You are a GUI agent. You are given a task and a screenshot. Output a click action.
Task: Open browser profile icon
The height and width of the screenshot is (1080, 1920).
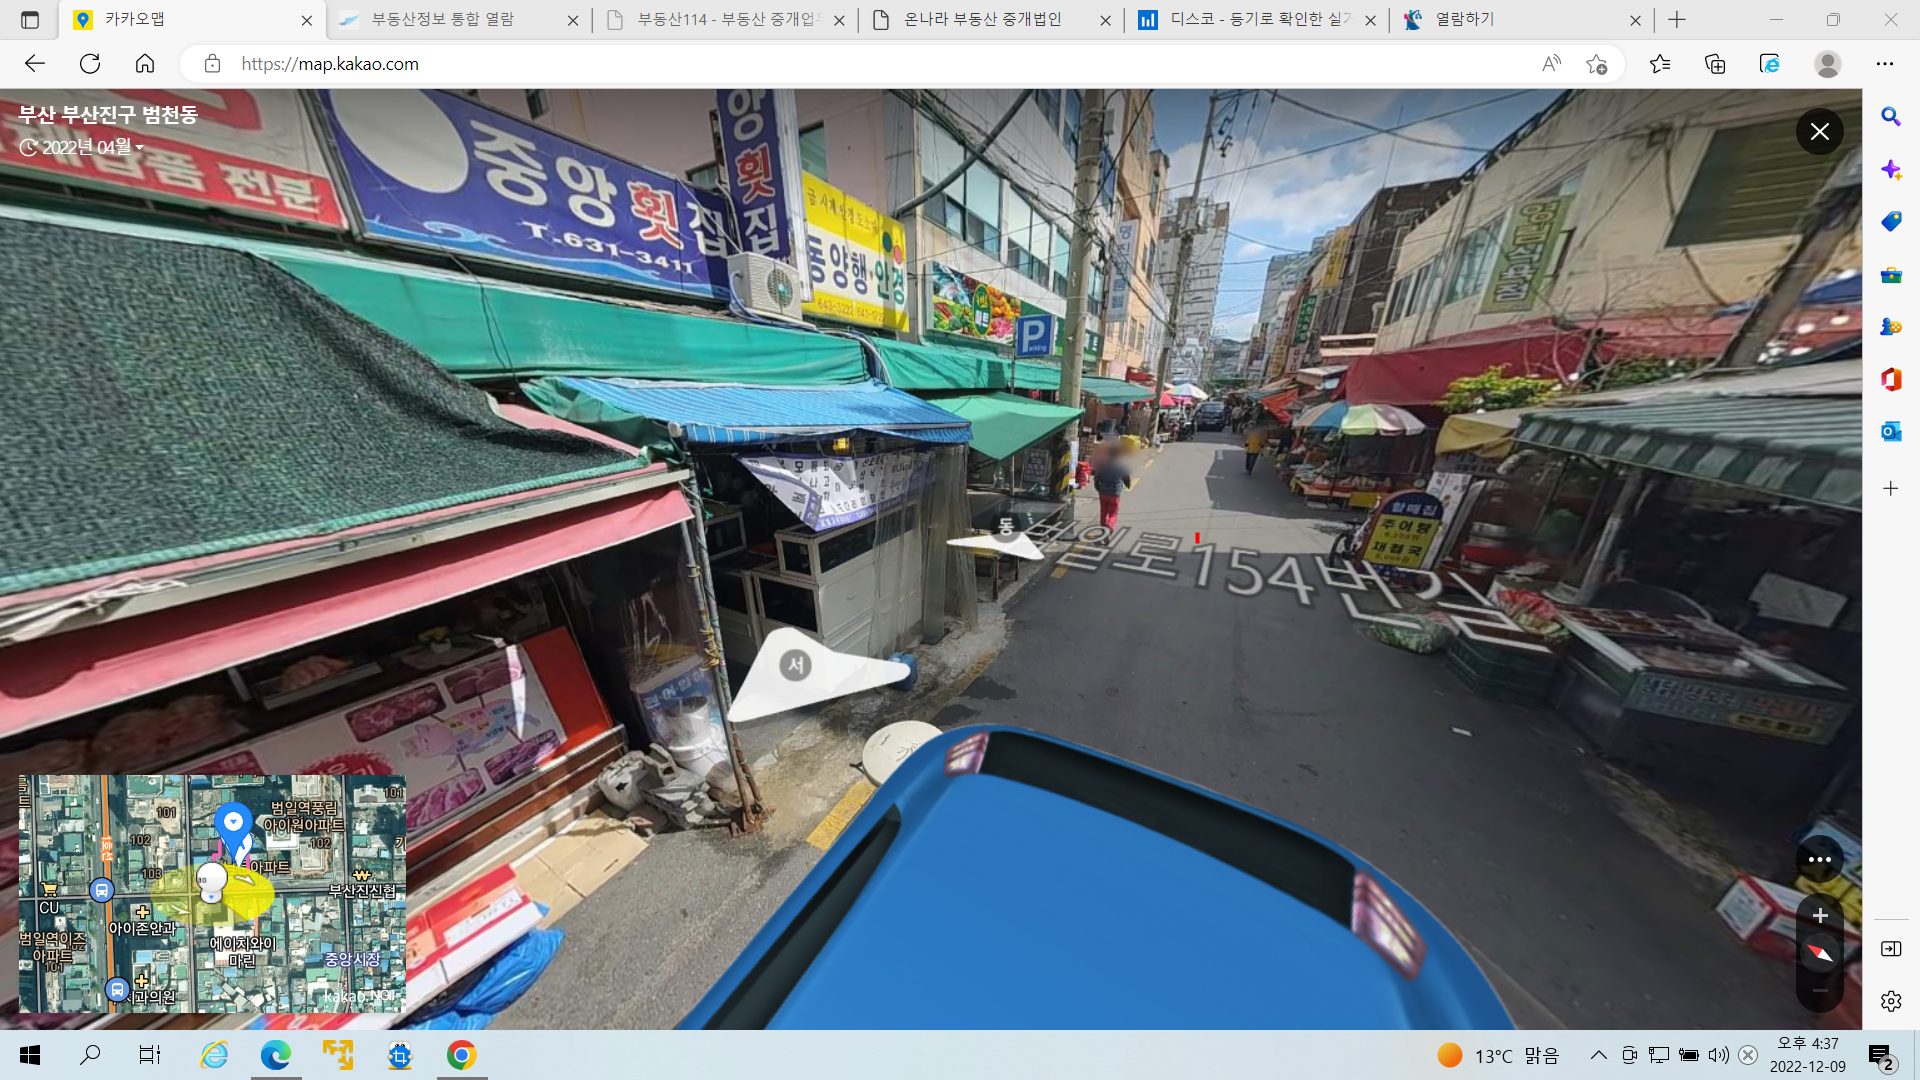(x=1828, y=64)
